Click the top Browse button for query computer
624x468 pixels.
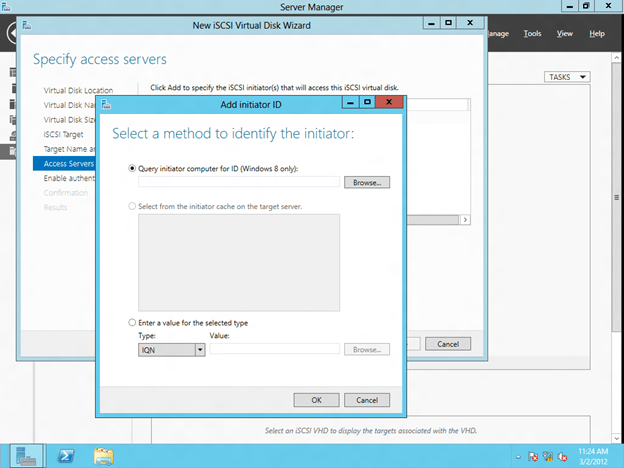(x=366, y=183)
